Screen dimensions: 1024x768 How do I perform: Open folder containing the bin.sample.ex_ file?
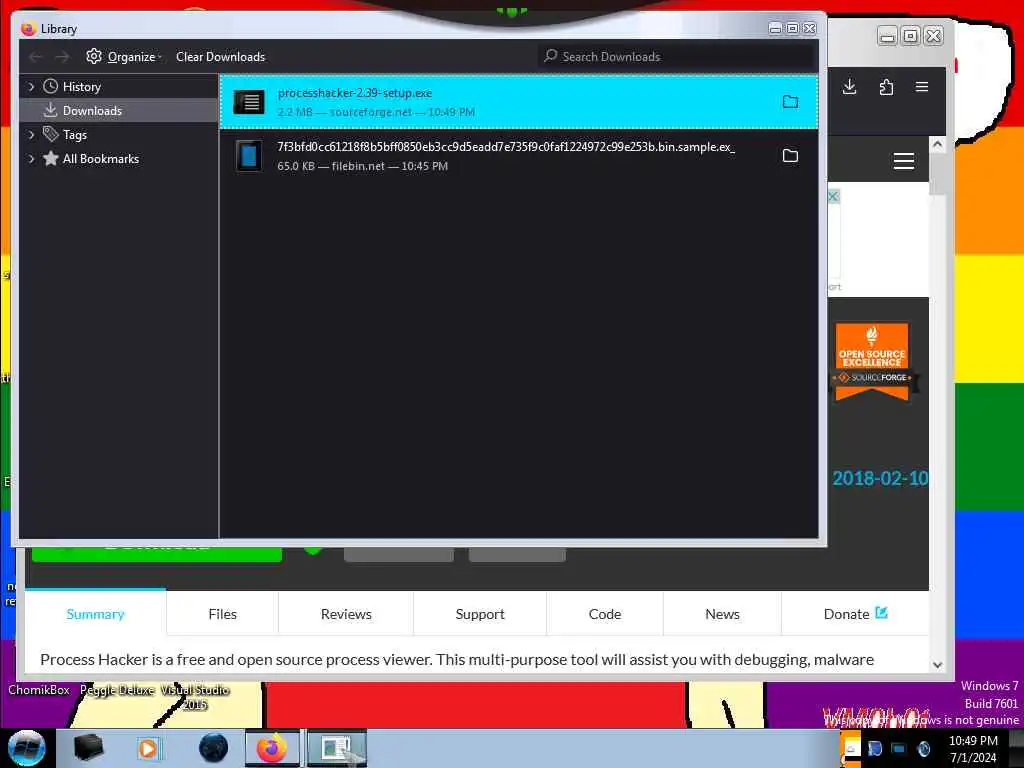pyautogui.click(x=790, y=155)
